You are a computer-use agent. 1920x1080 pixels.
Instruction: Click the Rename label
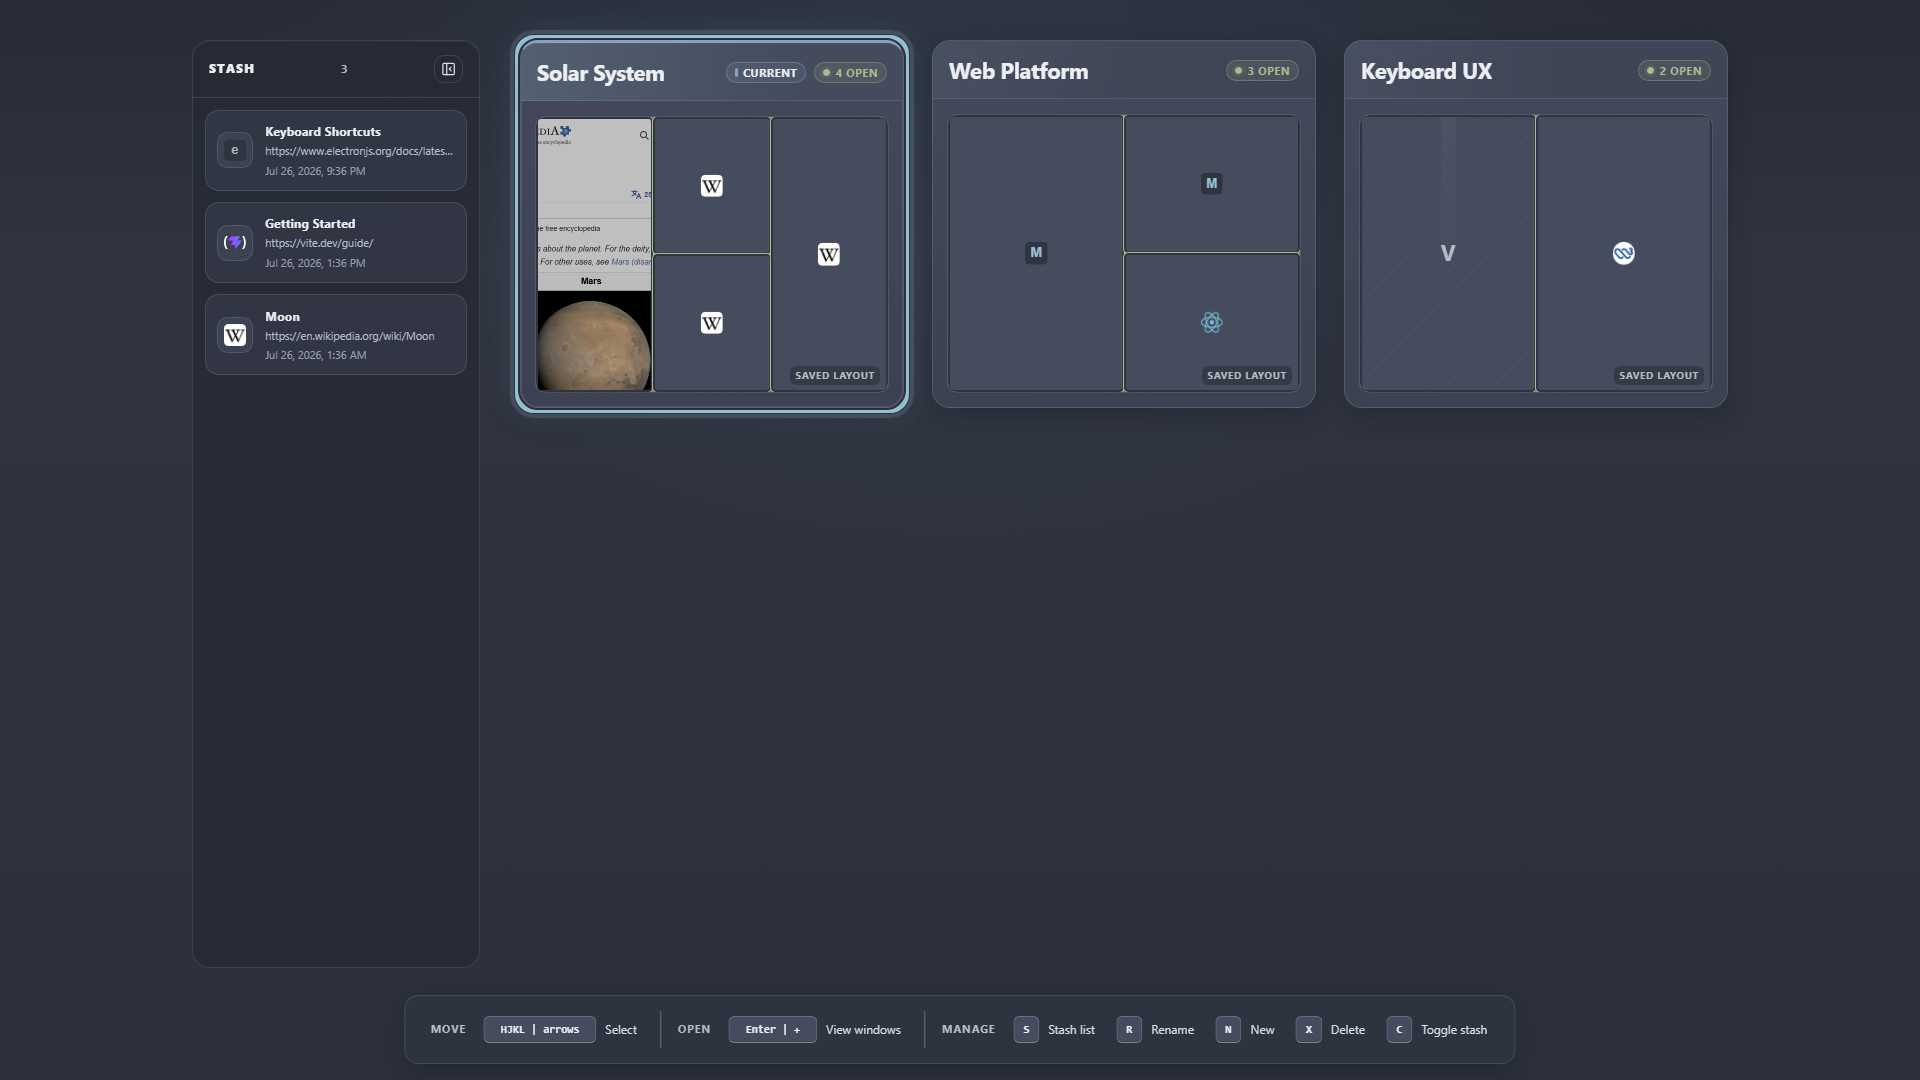point(1172,1030)
